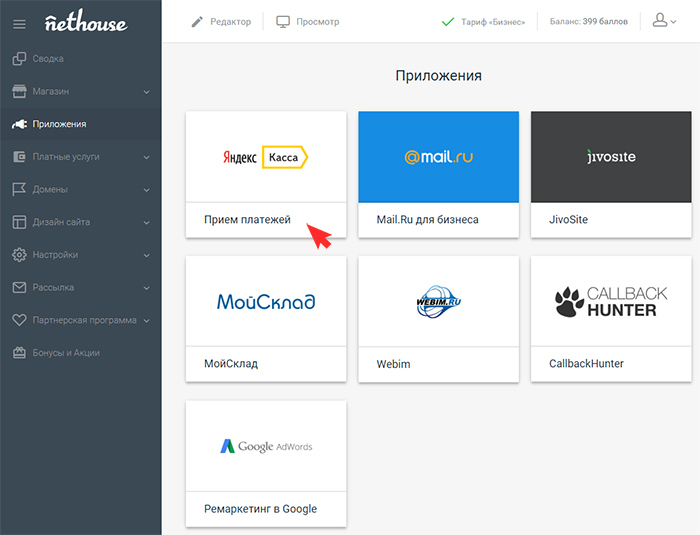This screenshot has height=535, width=700.
Task: Click the Рассылка envelope icon
Action: (19, 287)
